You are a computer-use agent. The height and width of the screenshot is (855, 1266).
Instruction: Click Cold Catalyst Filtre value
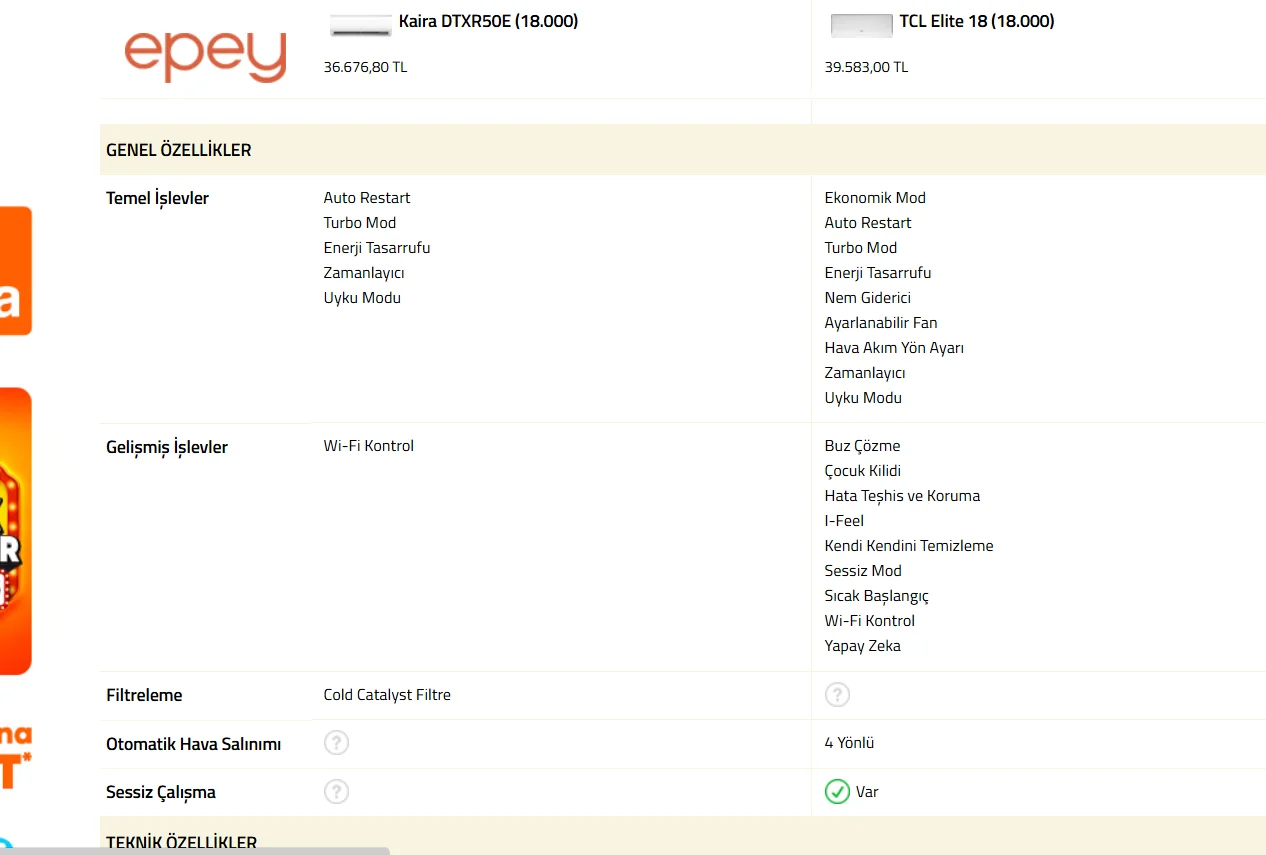pyautogui.click(x=387, y=695)
